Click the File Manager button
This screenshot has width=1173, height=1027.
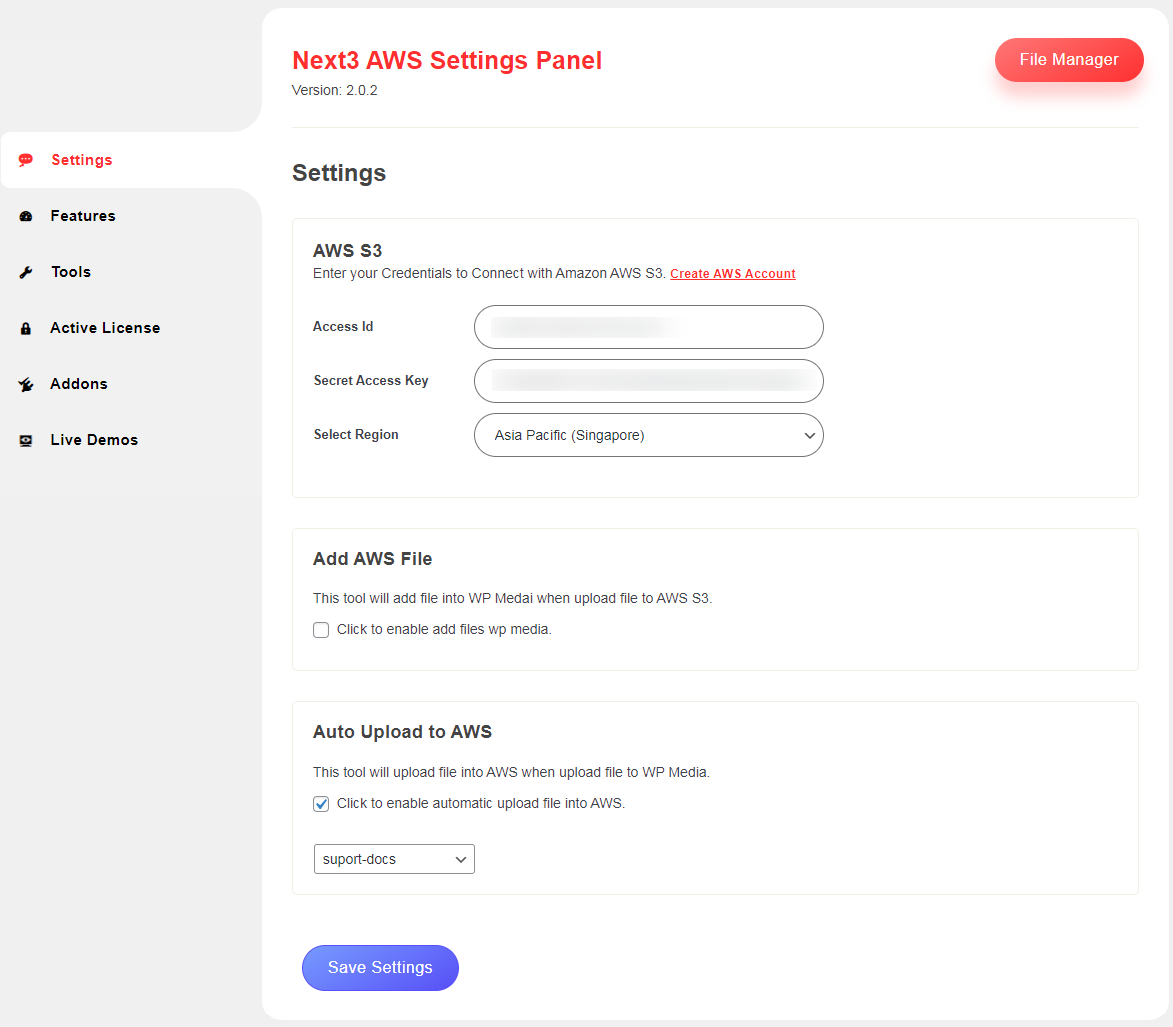[x=1069, y=60]
